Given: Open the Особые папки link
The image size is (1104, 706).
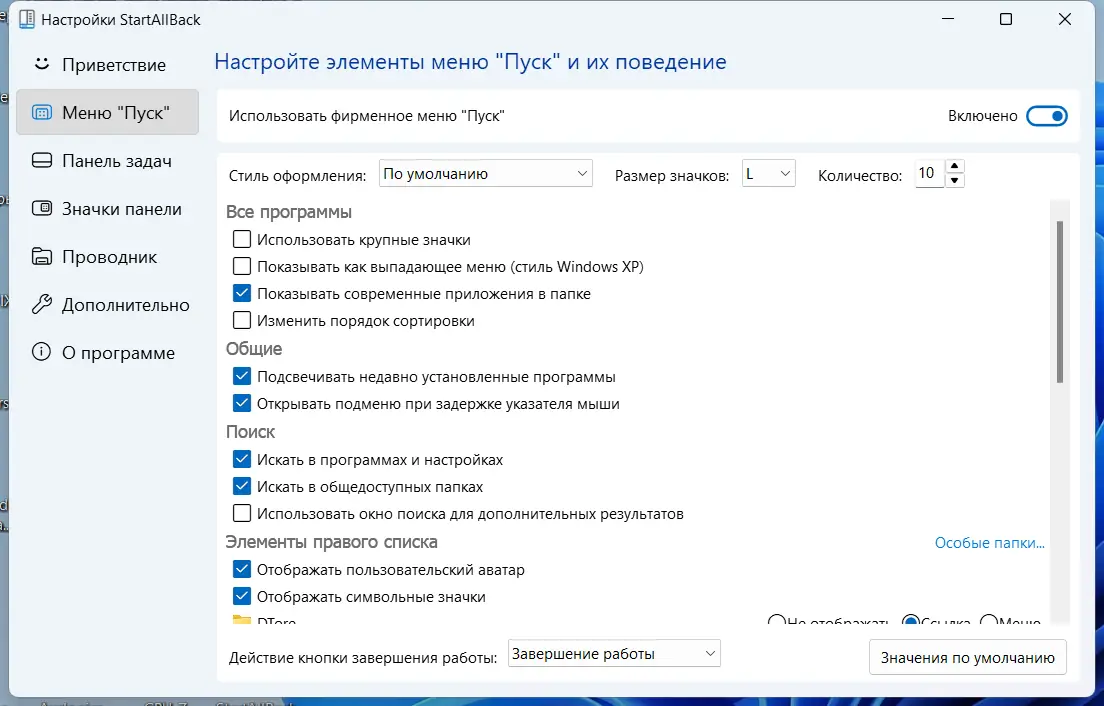Looking at the screenshot, I should click(988, 542).
